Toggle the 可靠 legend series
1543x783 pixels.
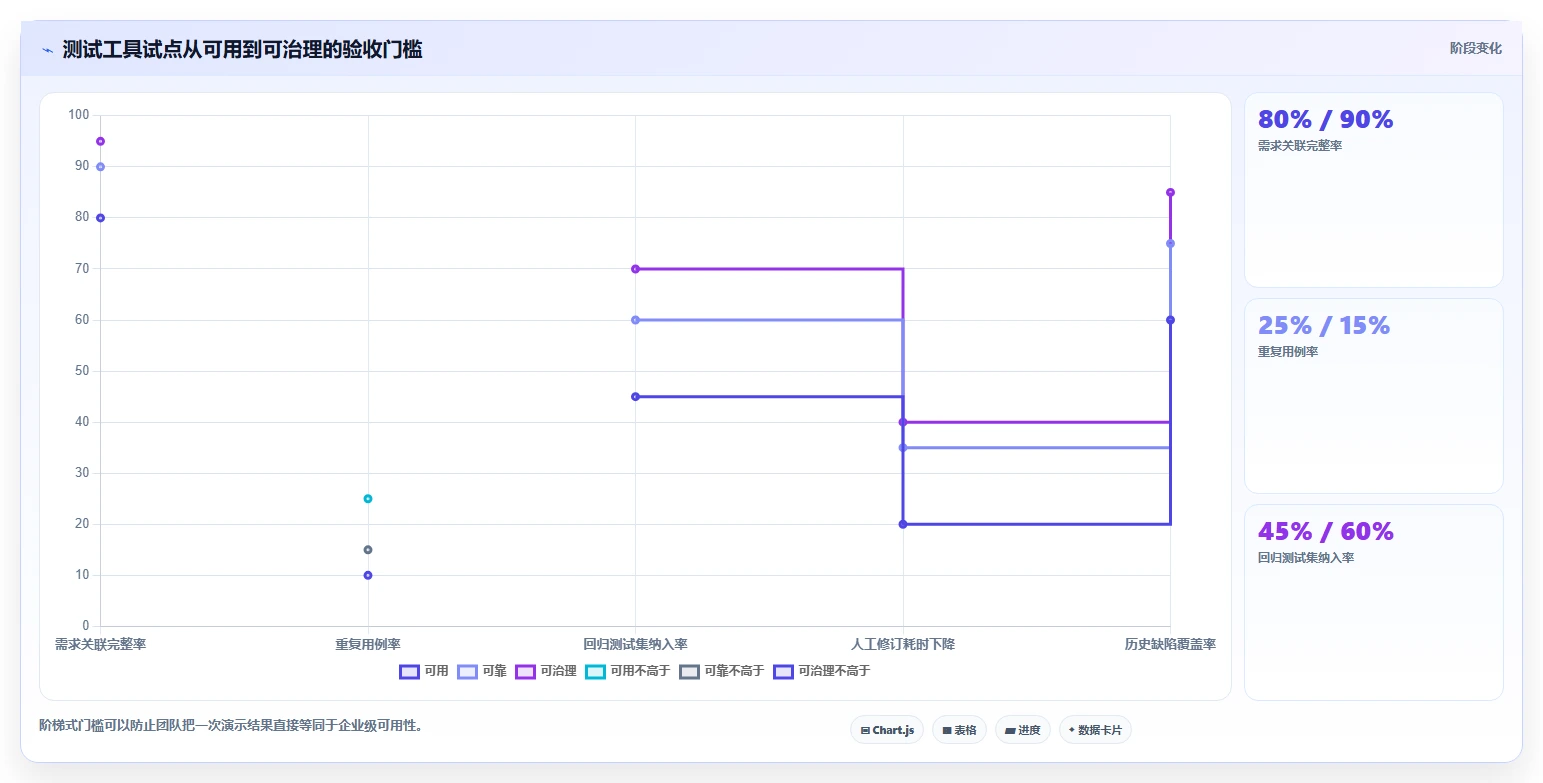click(482, 671)
